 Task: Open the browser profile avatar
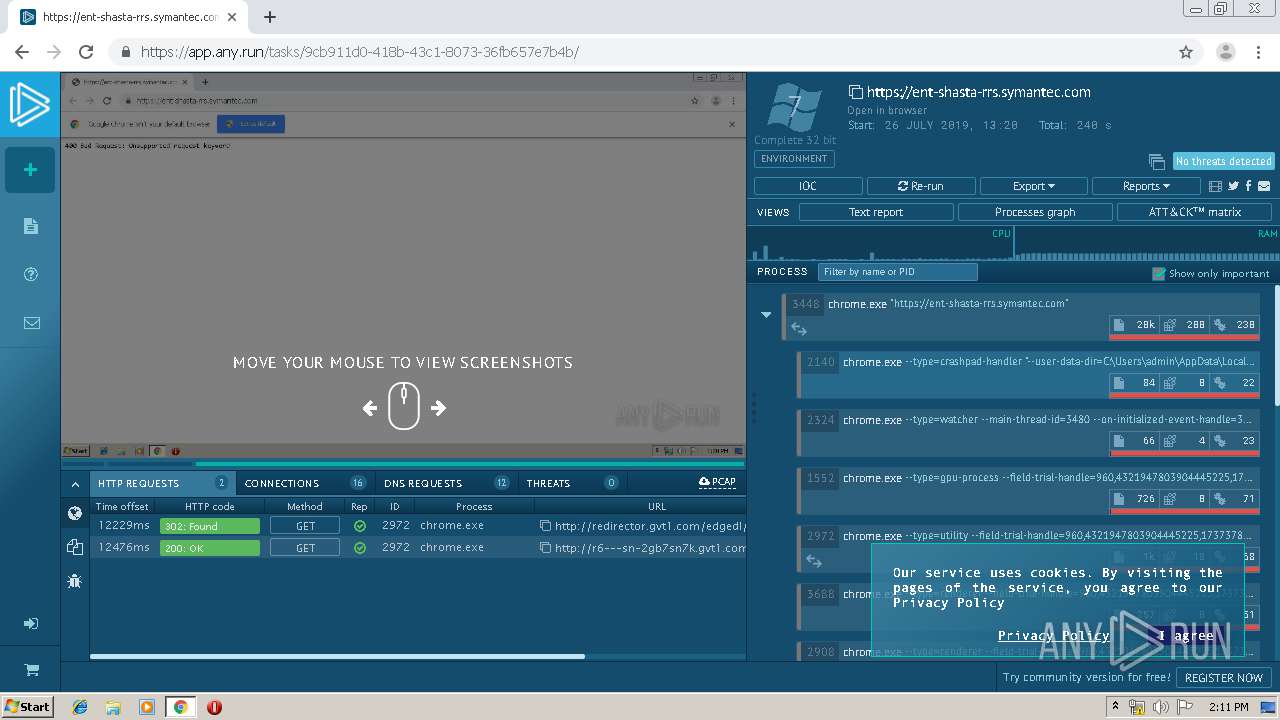pyautogui.click(x=1226, y=52)
